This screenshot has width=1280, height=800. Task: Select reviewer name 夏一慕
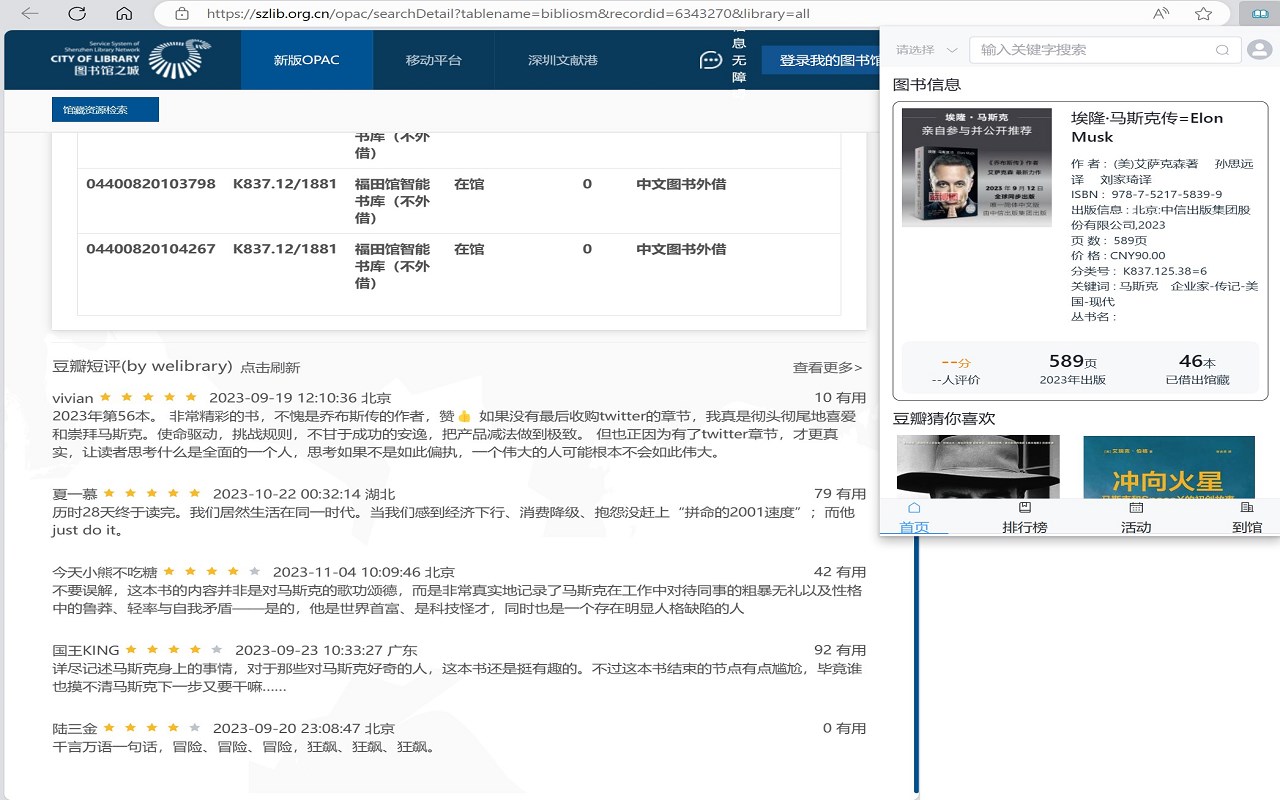coord(75,494)
